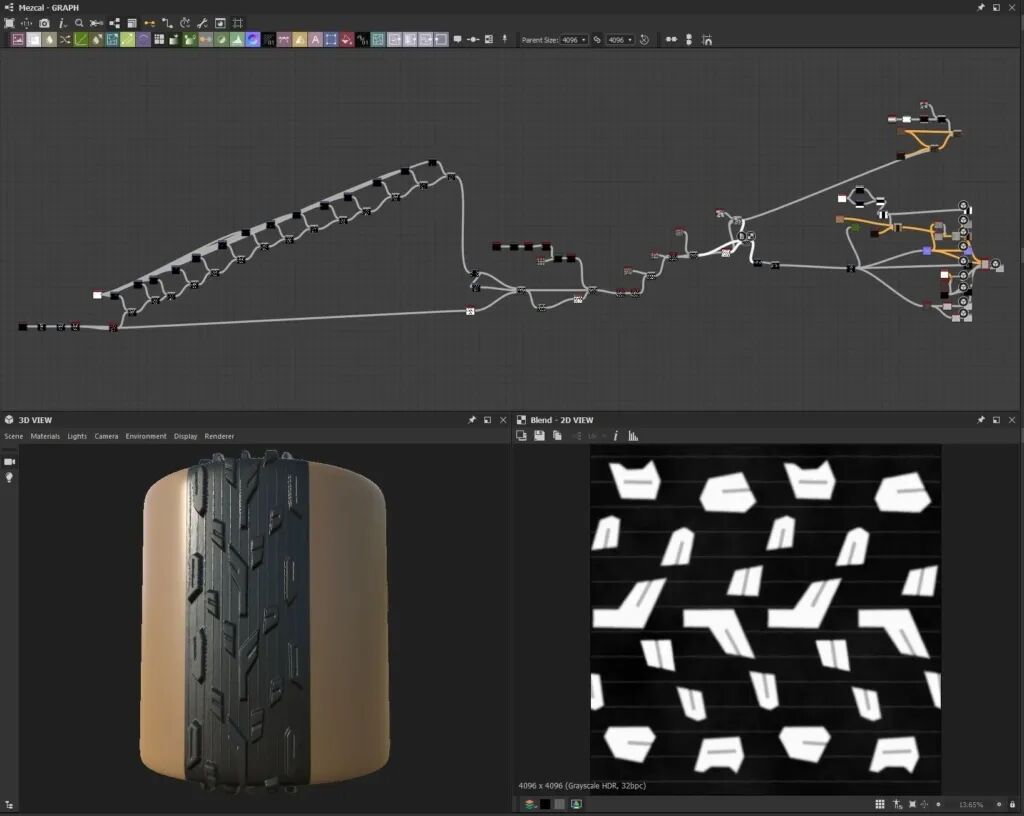
Task: Click the light bulb icon in 3D view sidebar
Action: pos(9,477)
